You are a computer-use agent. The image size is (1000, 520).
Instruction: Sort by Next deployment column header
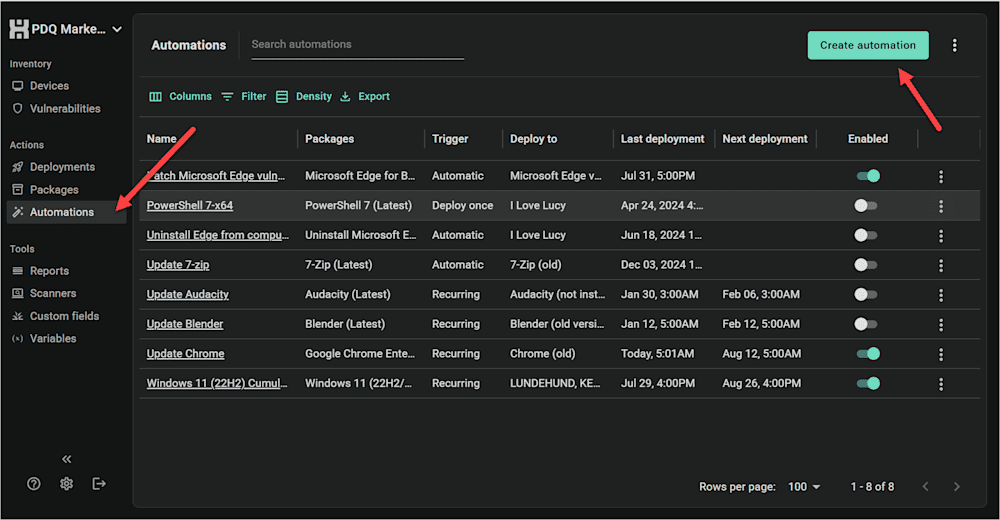pyautogui.click(x=765, y=138)
